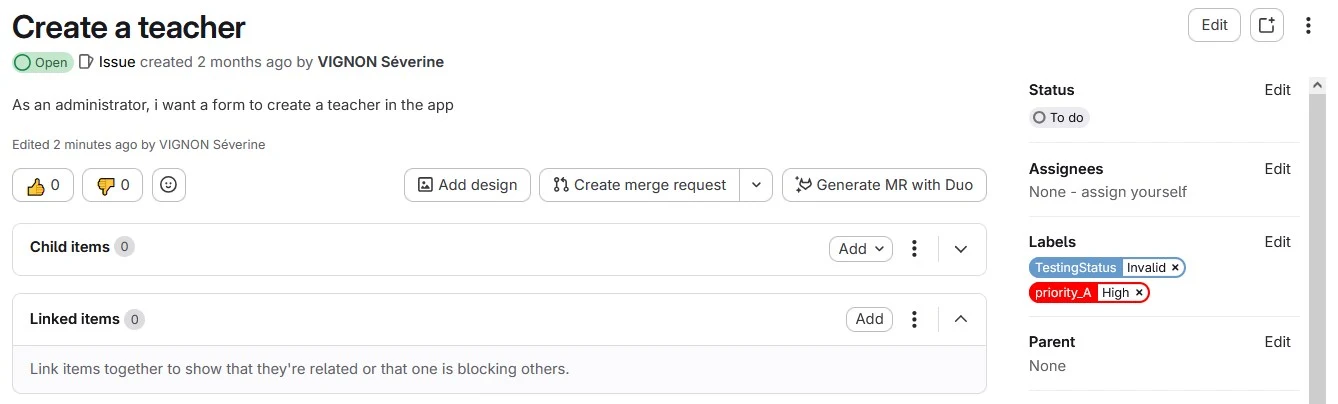Viewport: 1338px width, 404px height.
Task: Click the thumbs down reaction button
Action: tap(113, 185)
